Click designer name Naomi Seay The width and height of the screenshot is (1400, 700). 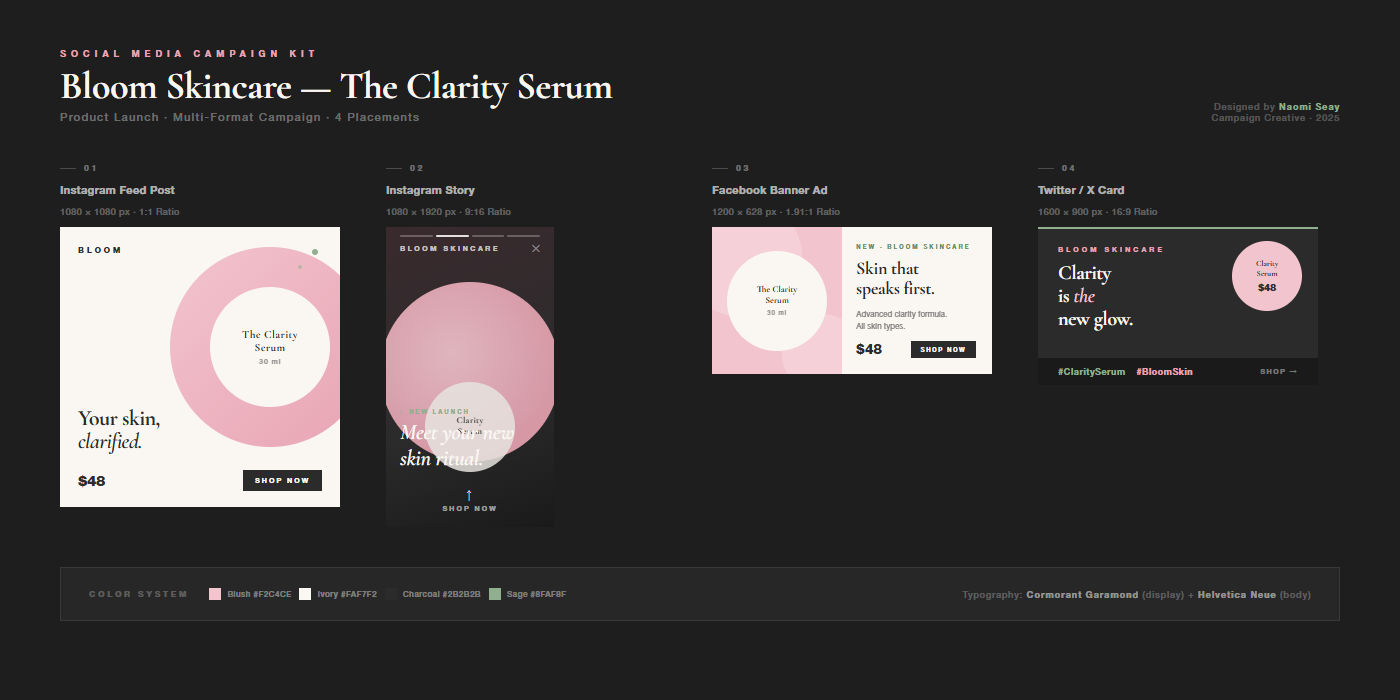(1308, 107)
